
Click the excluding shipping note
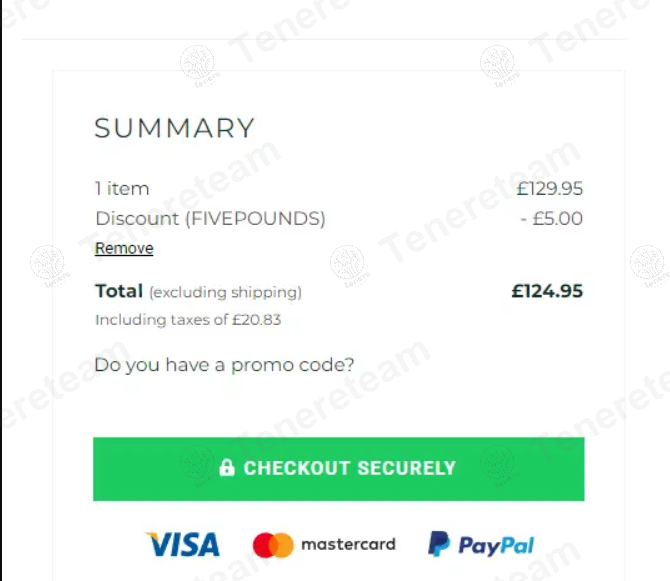pyautogui.click(x=225, y=292)
